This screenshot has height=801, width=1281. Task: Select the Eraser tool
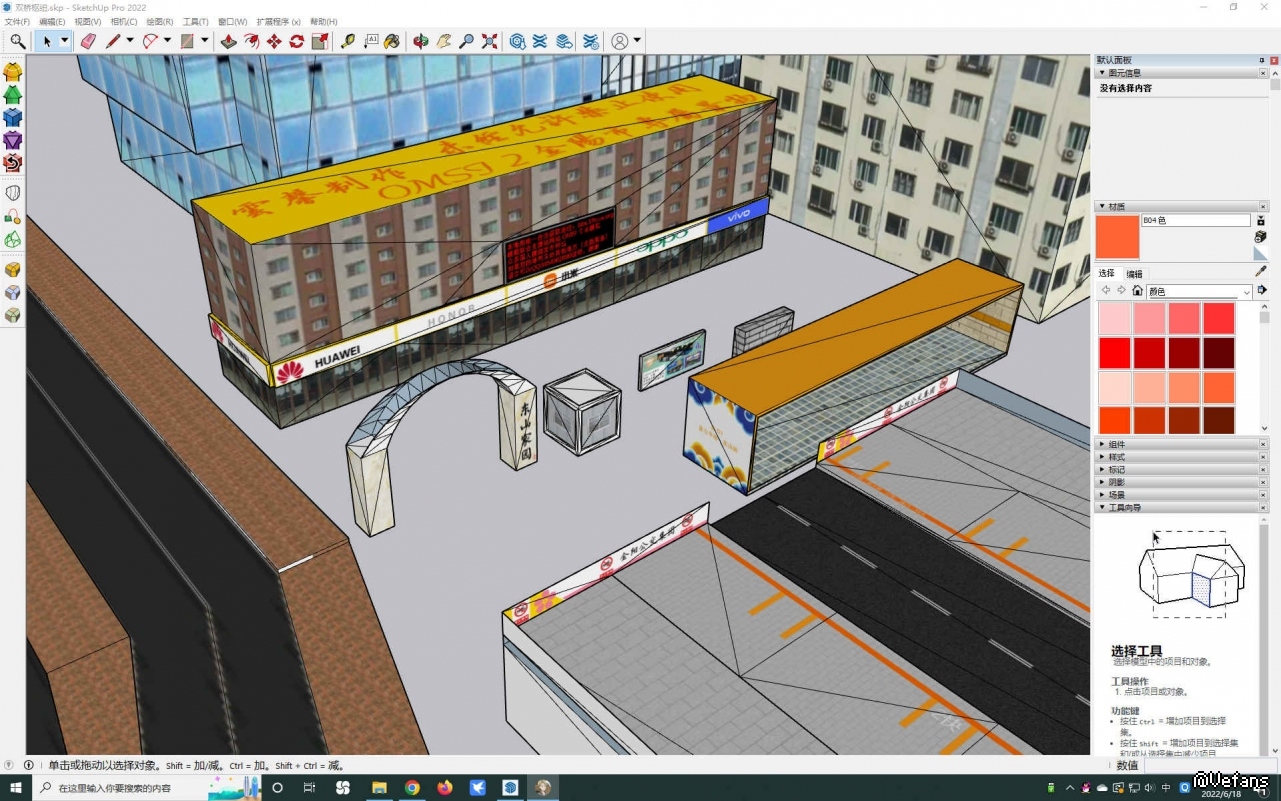(87, 41)
